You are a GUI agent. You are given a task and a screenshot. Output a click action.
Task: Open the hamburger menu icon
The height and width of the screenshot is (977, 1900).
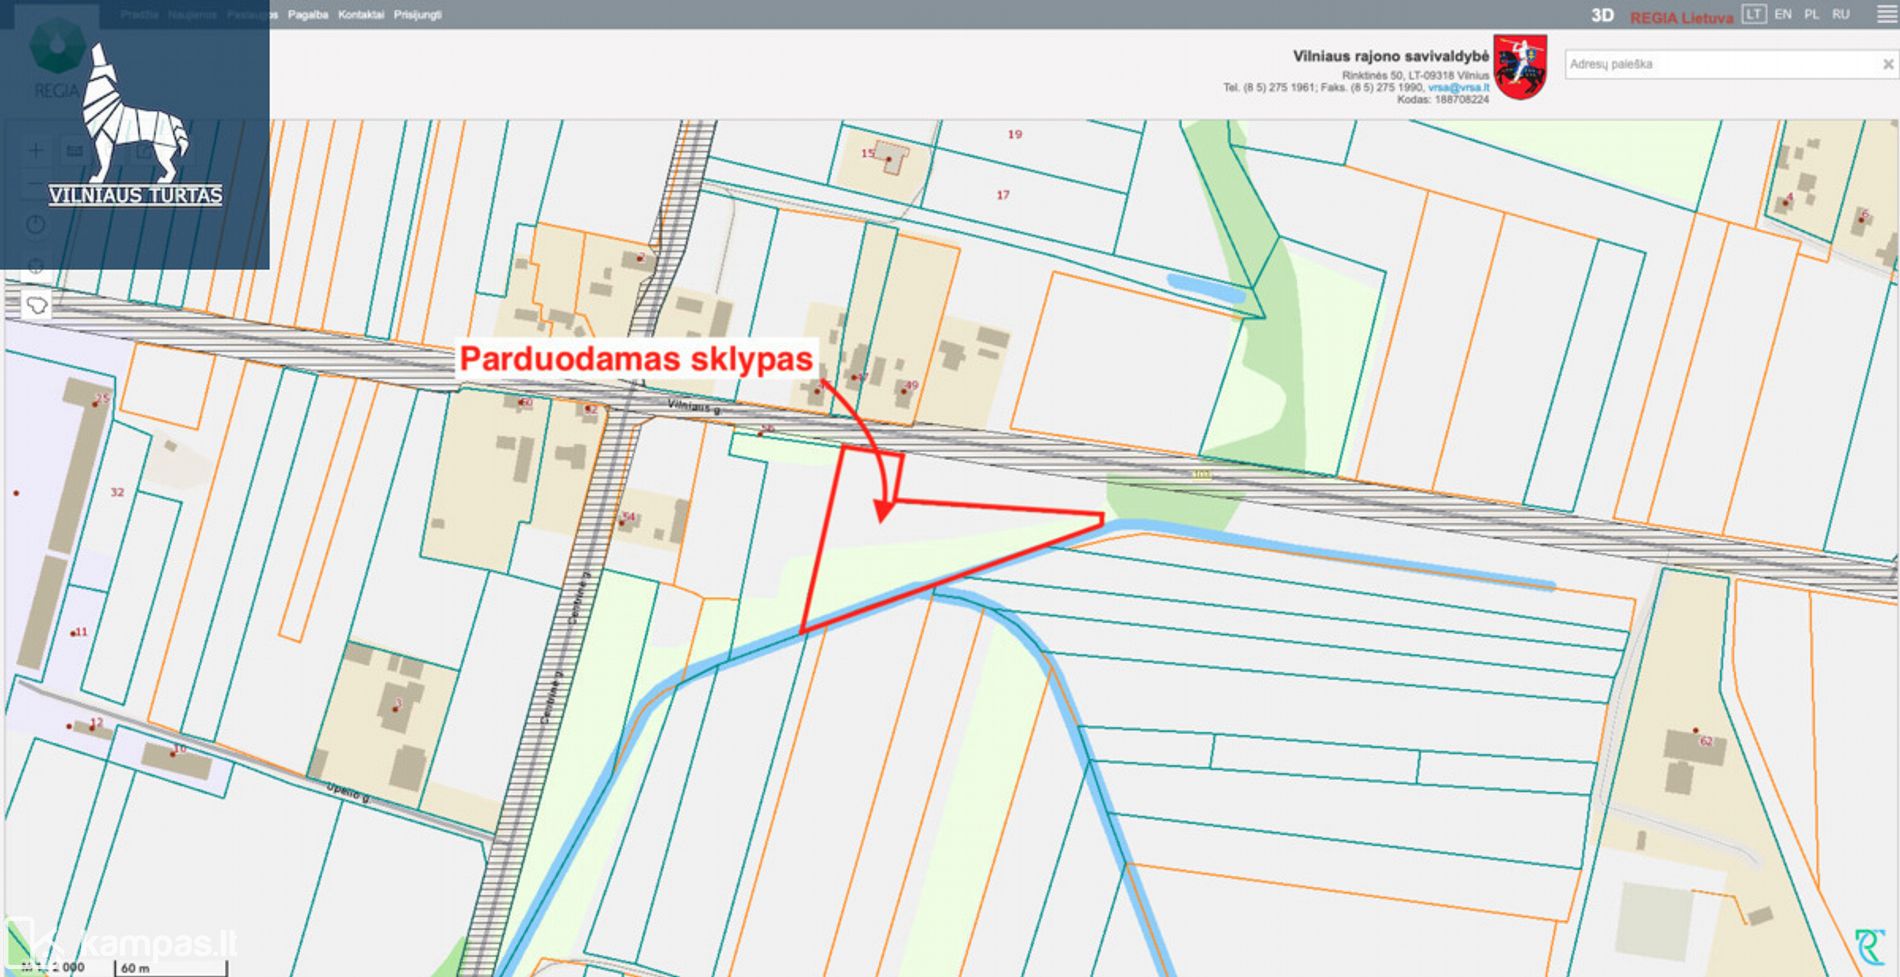1885,15
